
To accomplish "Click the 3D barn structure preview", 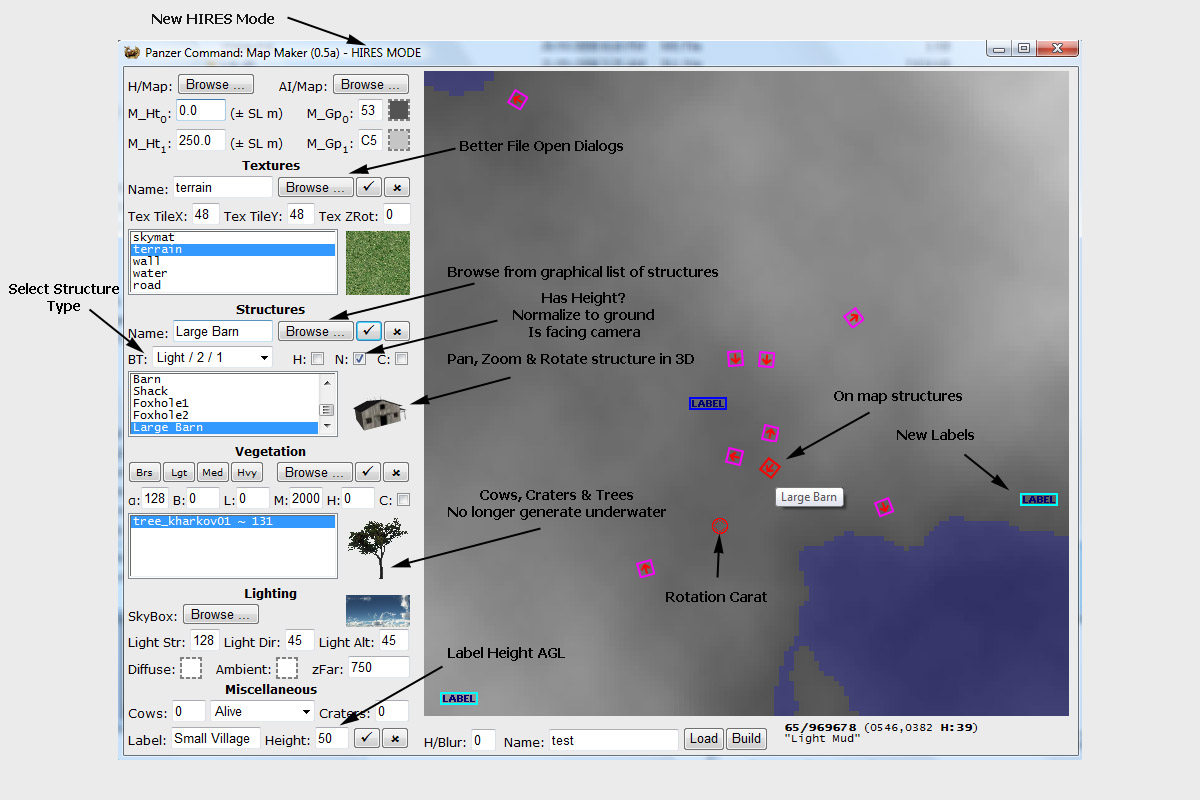I will click(x=378, y=411).
